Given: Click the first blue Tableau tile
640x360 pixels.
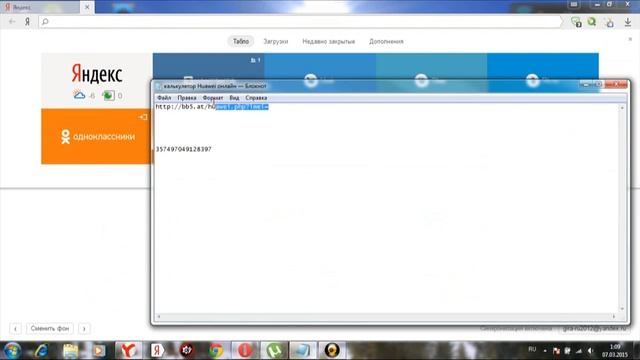Looking at the screenshot, I should click(x=208, y=66).
